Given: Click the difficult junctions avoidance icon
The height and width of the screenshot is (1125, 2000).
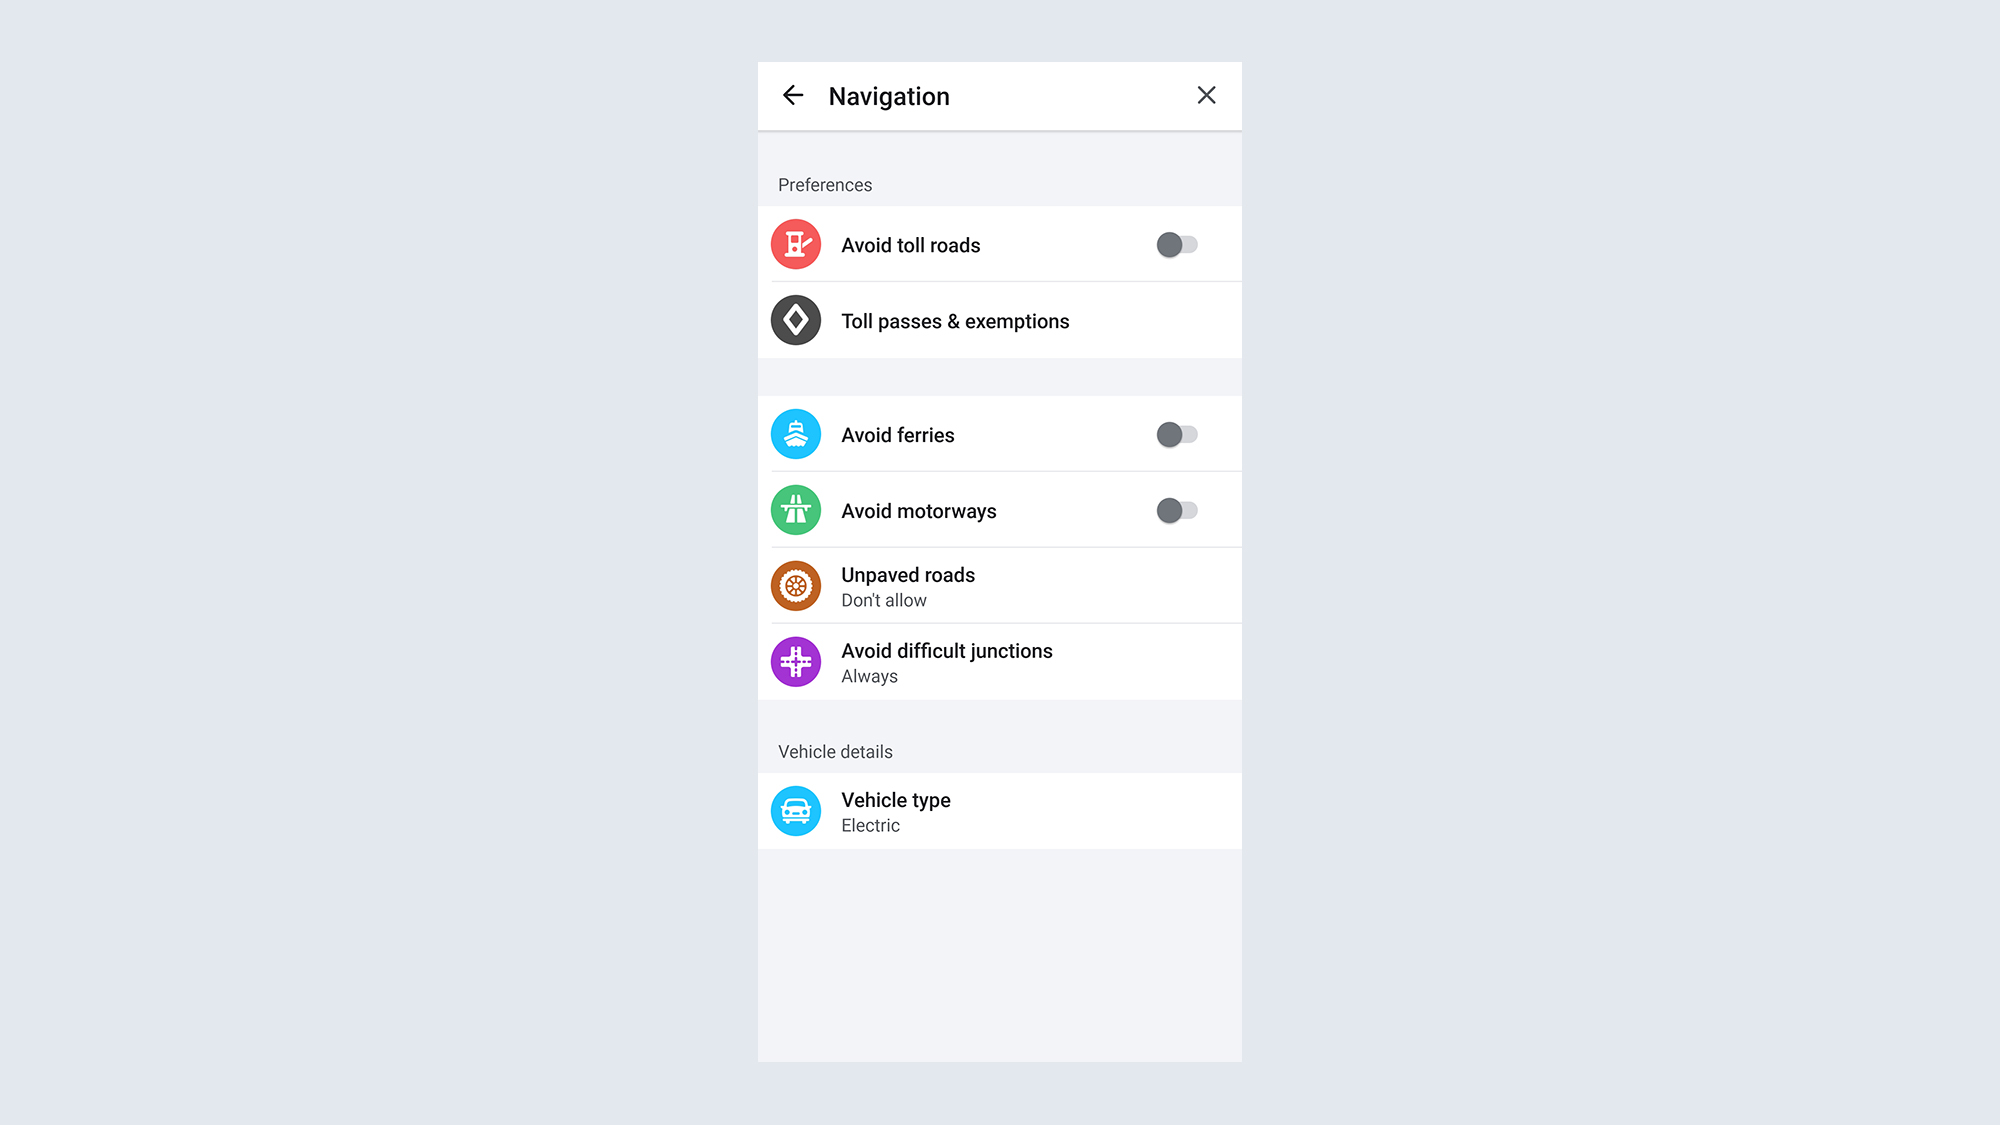Looking at the screenshot, I should (x=795, y=661).
